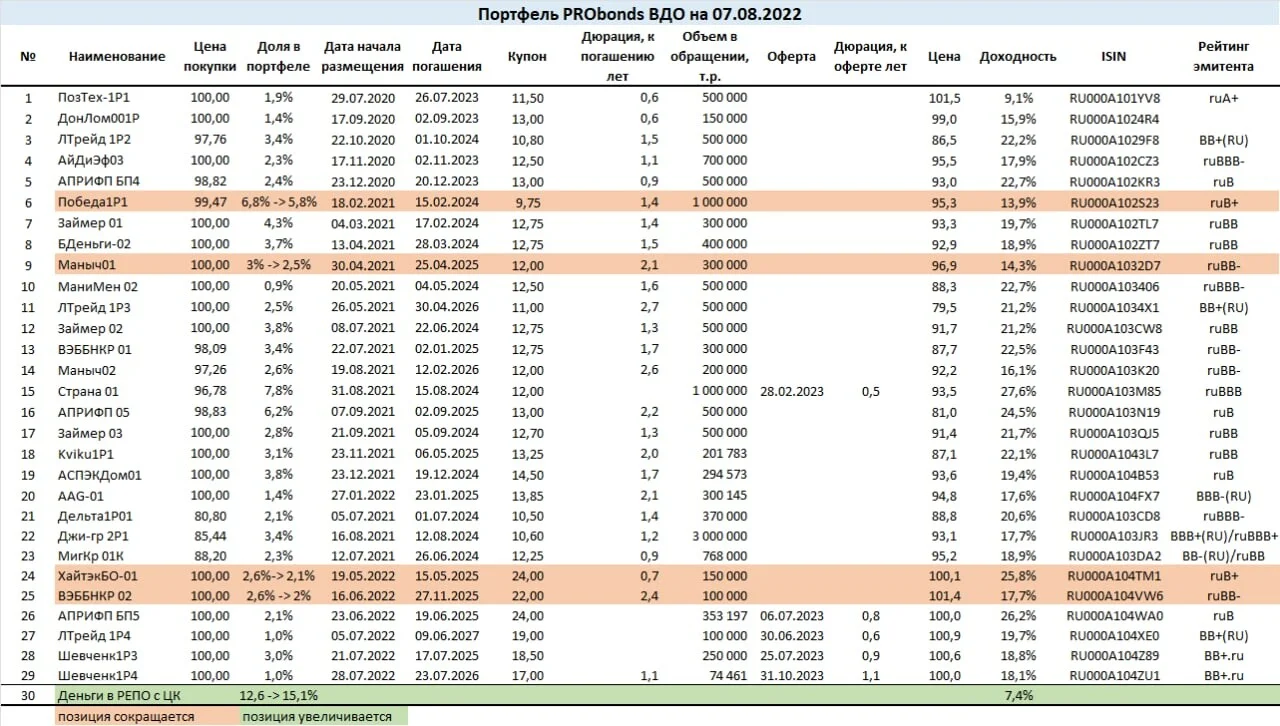
Task: Click the 'МигКр 01К' name cell
Action: (x=91, y=557)
